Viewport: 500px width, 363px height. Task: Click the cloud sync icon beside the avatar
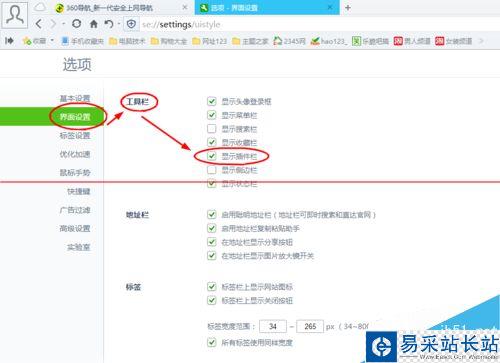pos(40,7)
